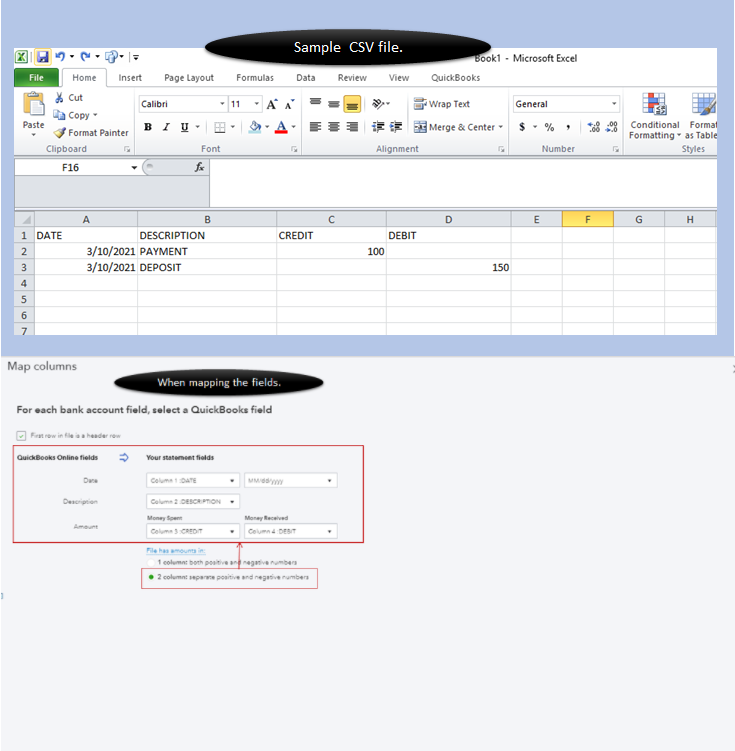
Task: Switch to the QuickBooks ribbon tab
Action: tap(455, 78)
